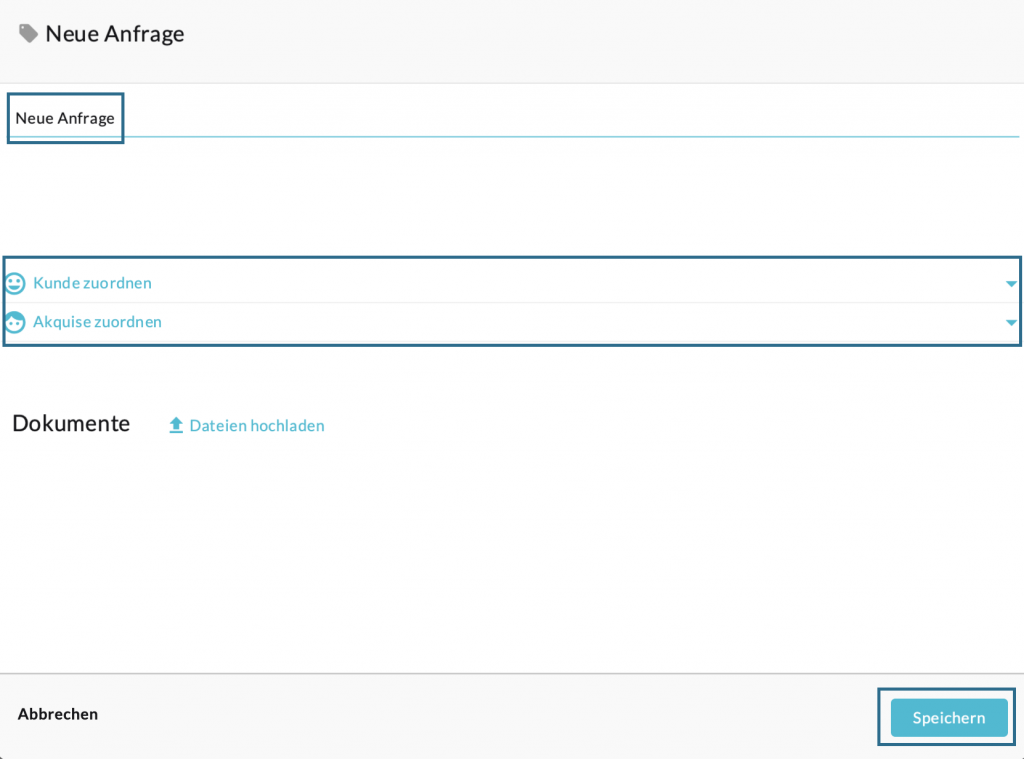Click the Dateien hochladen link
Screen dimensions: 1024x759
256,425
